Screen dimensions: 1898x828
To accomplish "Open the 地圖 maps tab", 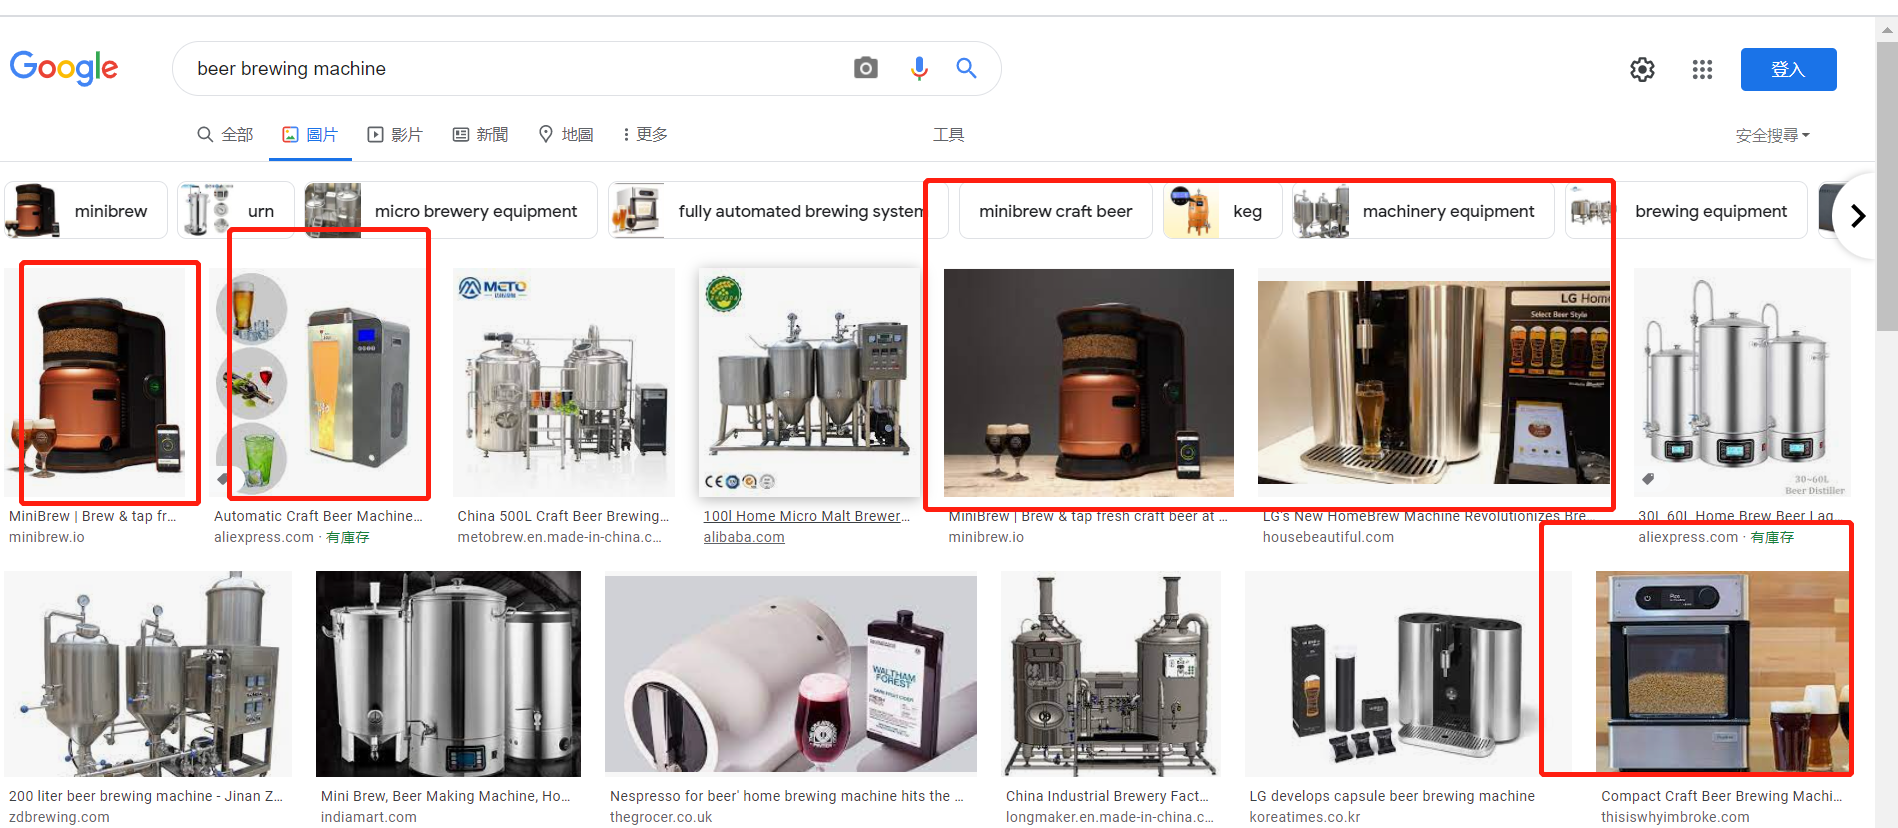I will tap(566, 134).
